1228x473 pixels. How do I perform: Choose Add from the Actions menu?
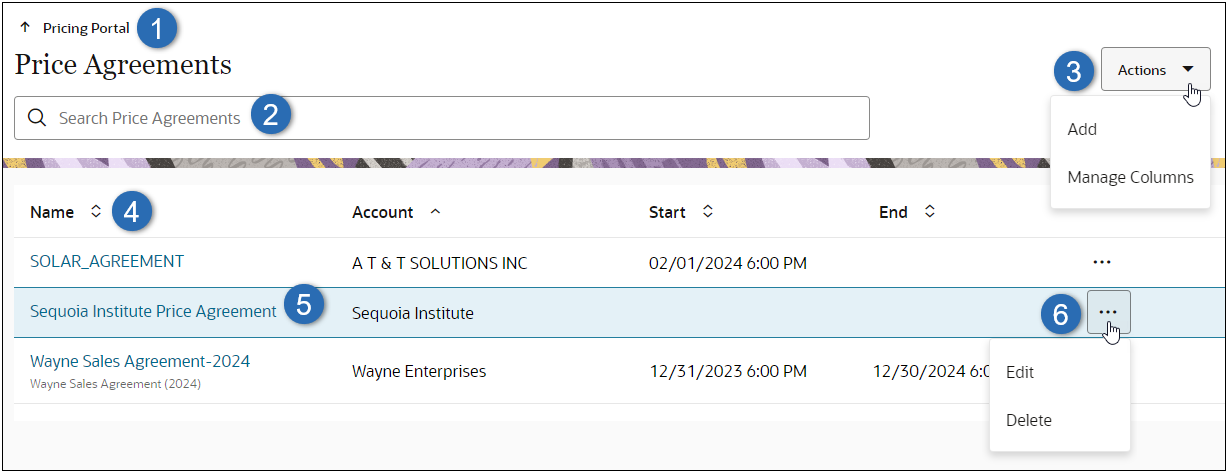tap(1082, 129)
